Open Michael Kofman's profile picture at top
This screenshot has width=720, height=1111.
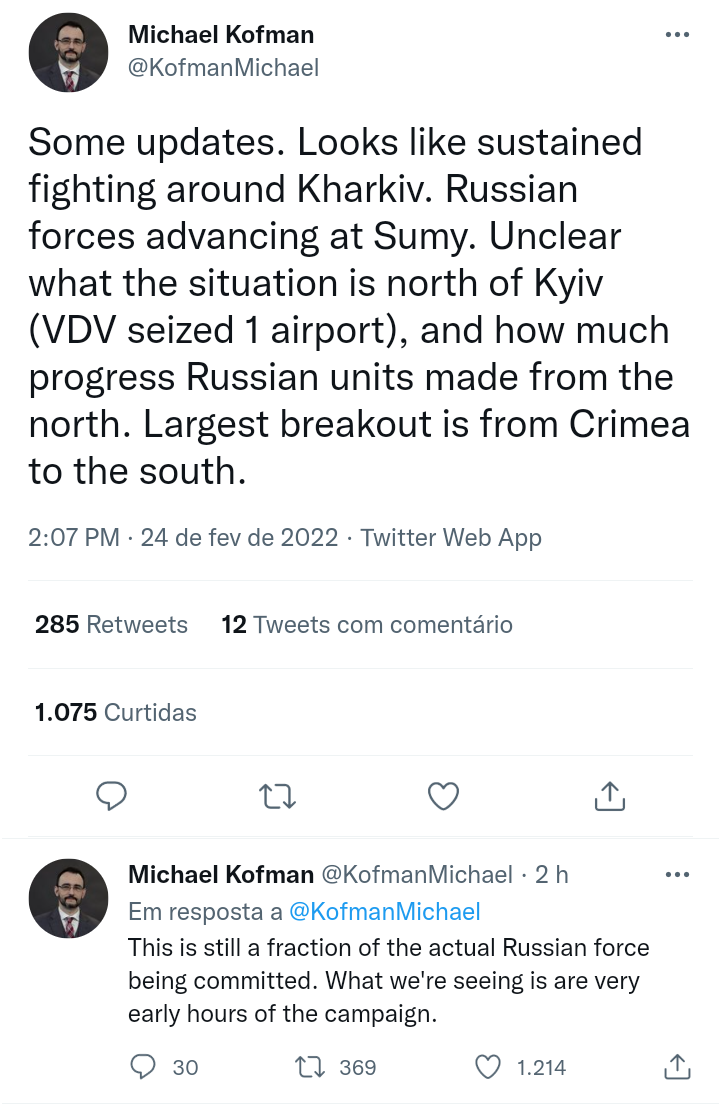tap(68, 54)
